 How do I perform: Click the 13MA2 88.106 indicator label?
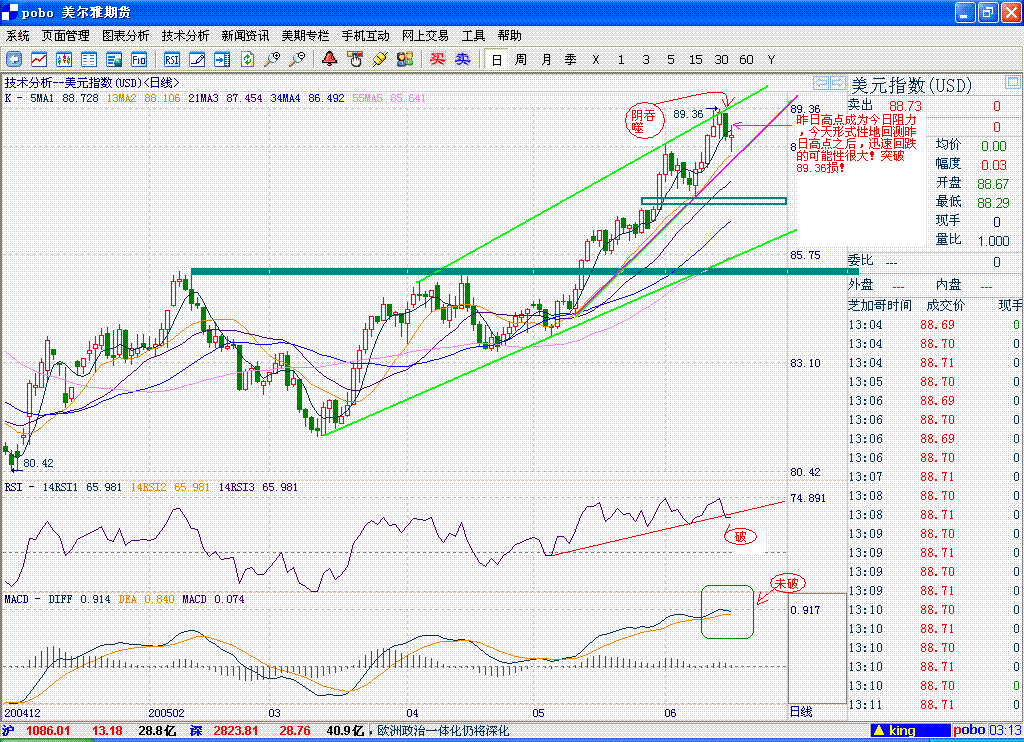(143, 98)
